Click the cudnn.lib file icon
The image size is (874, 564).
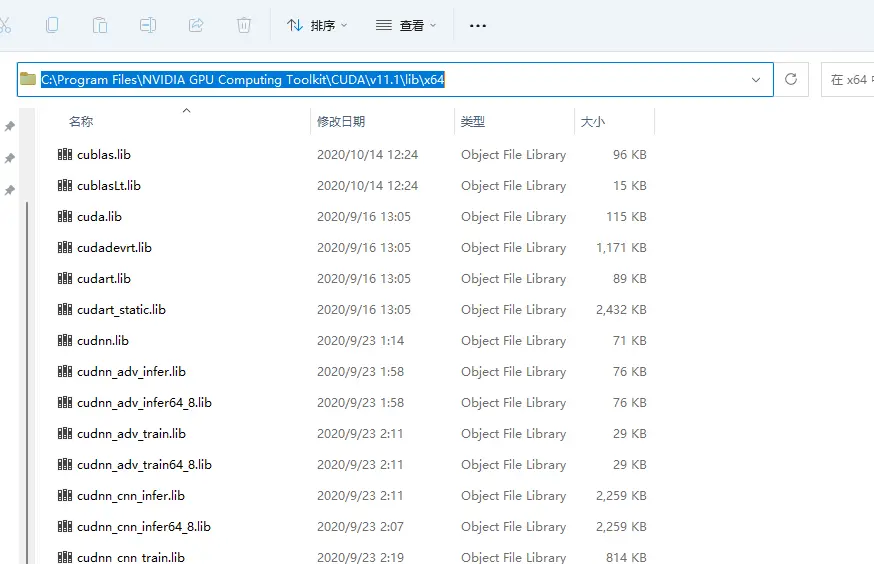click(65, 341)
